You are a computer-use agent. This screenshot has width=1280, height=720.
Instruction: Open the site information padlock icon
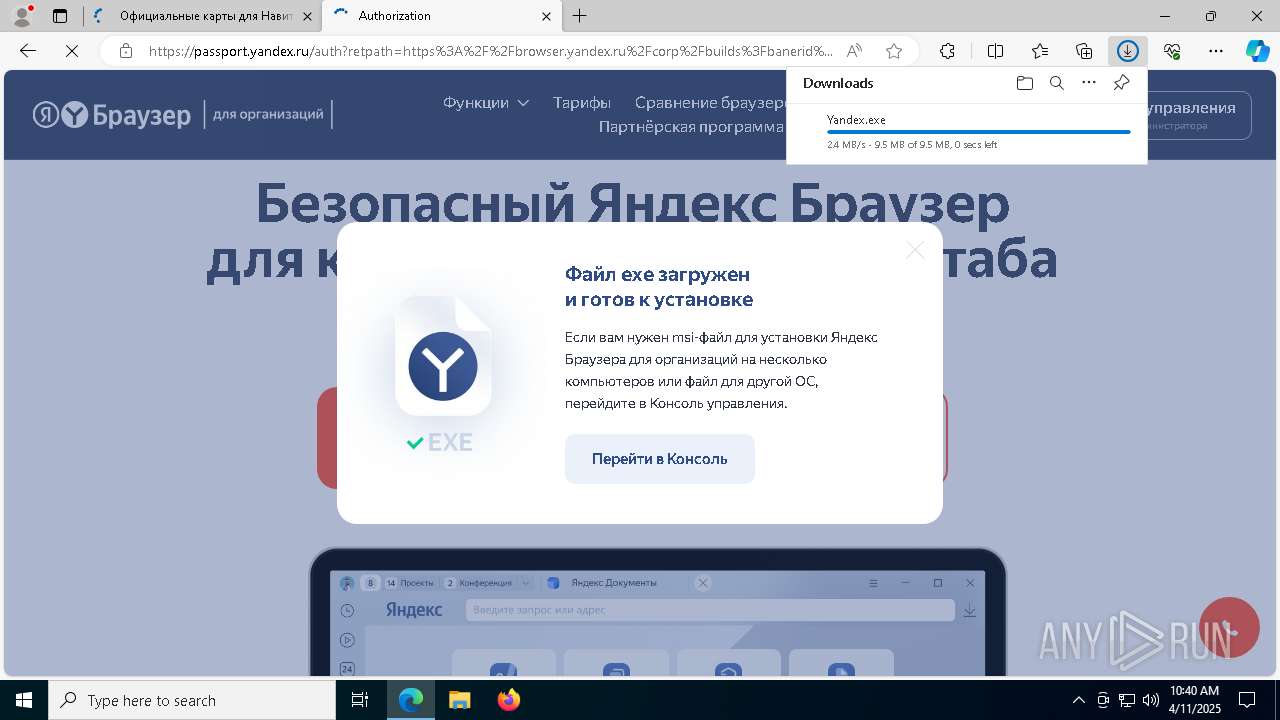125,51
